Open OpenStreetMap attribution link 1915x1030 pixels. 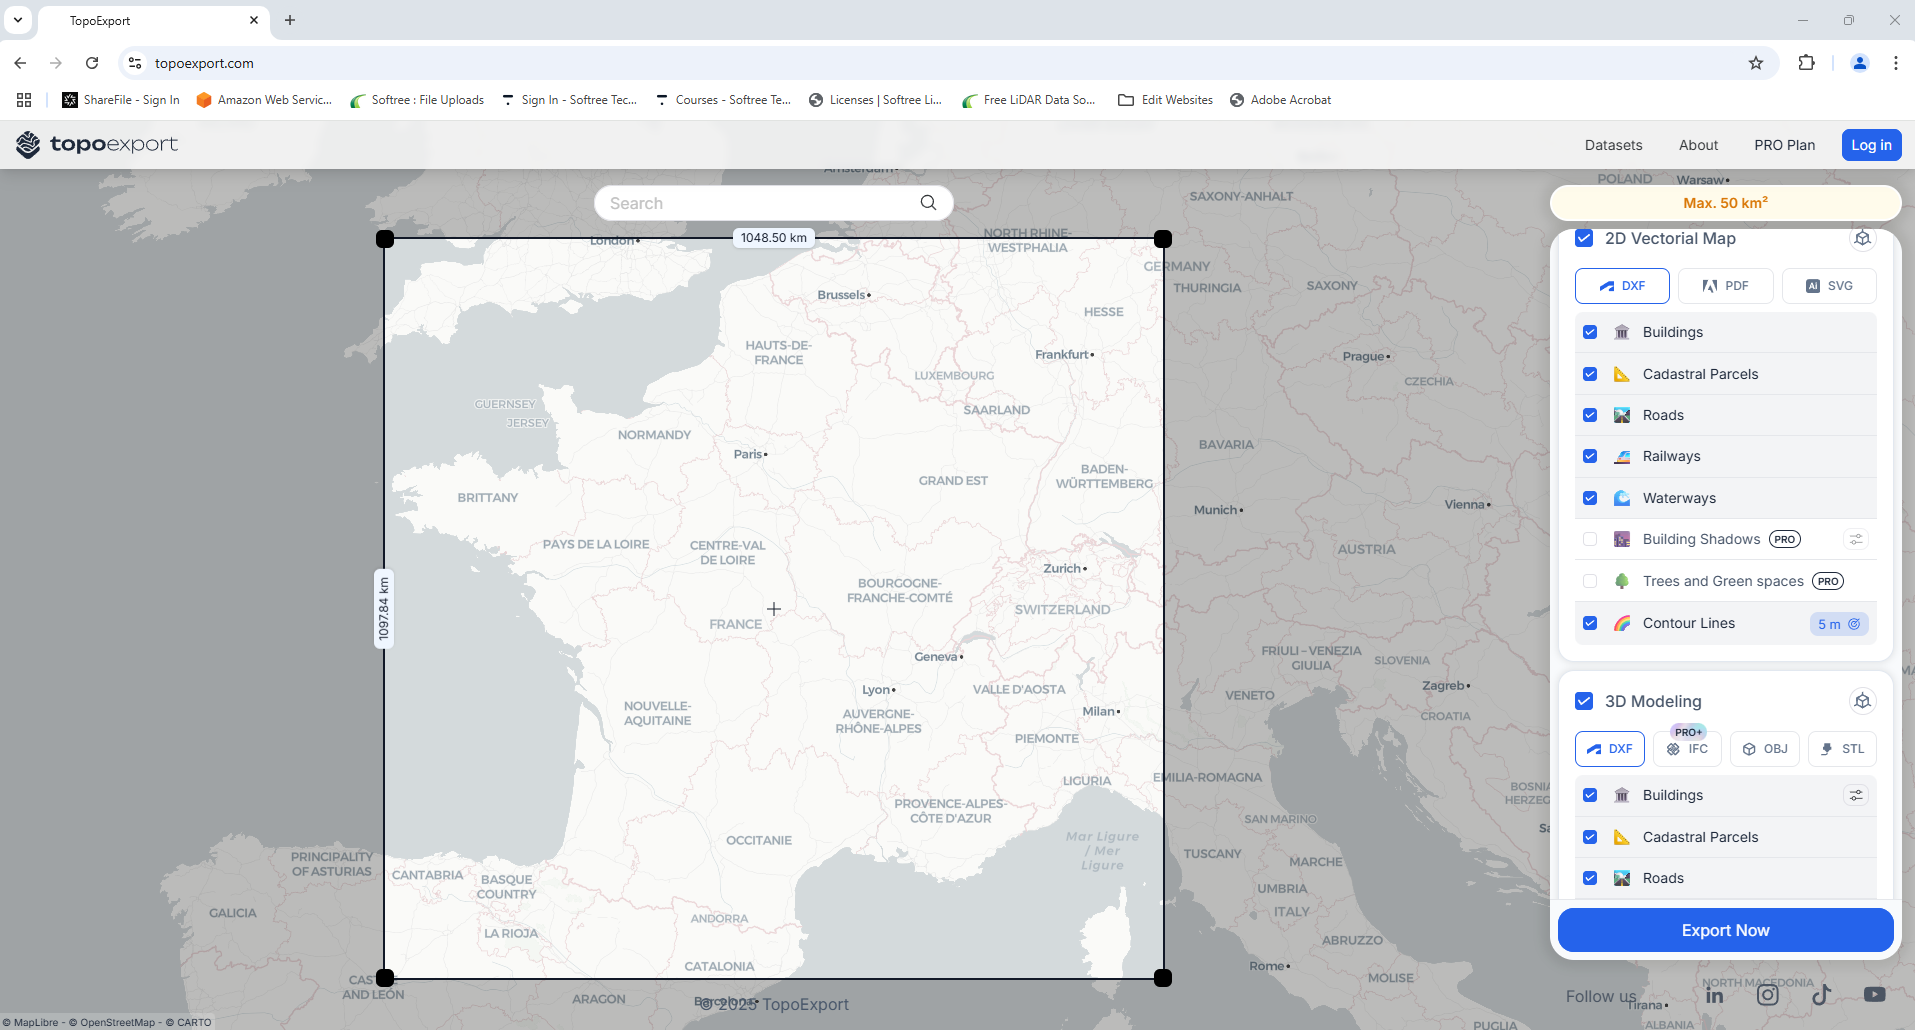click(x=112, y=1022)
